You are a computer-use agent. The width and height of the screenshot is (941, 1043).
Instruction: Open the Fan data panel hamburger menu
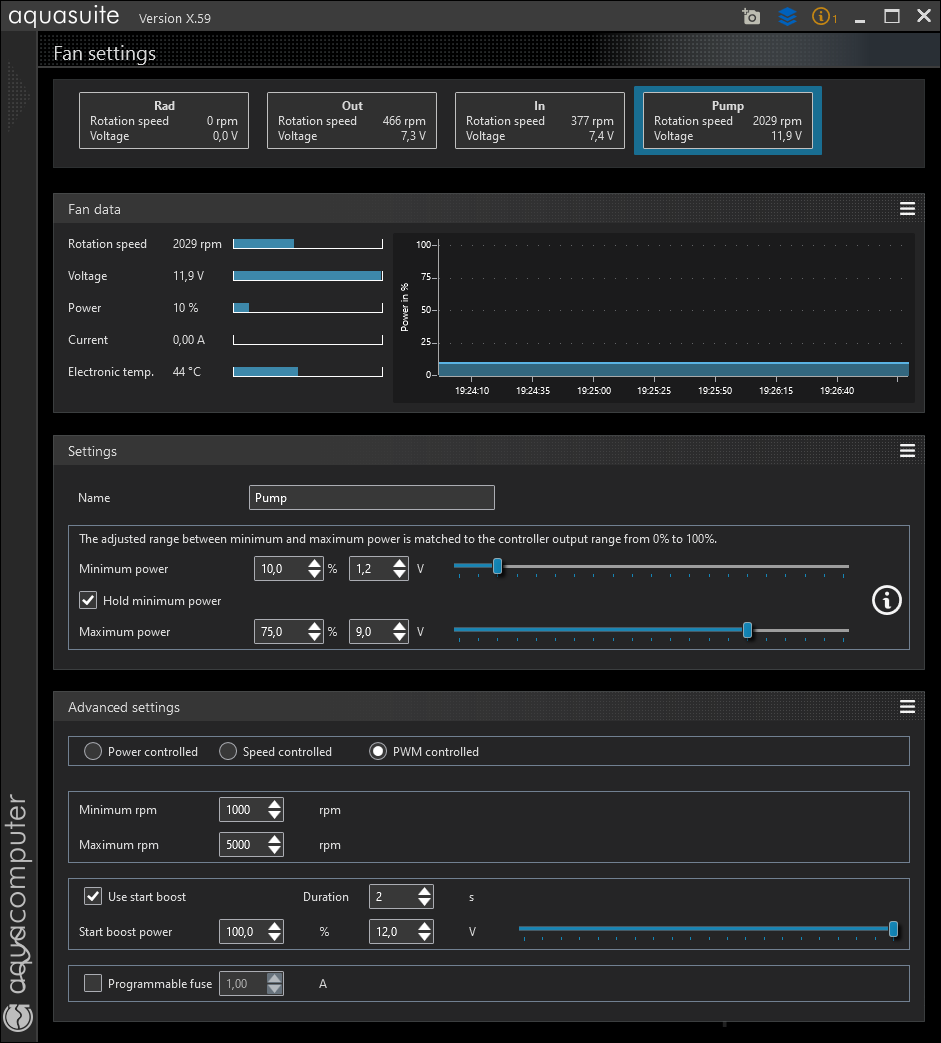click(907, 209)
